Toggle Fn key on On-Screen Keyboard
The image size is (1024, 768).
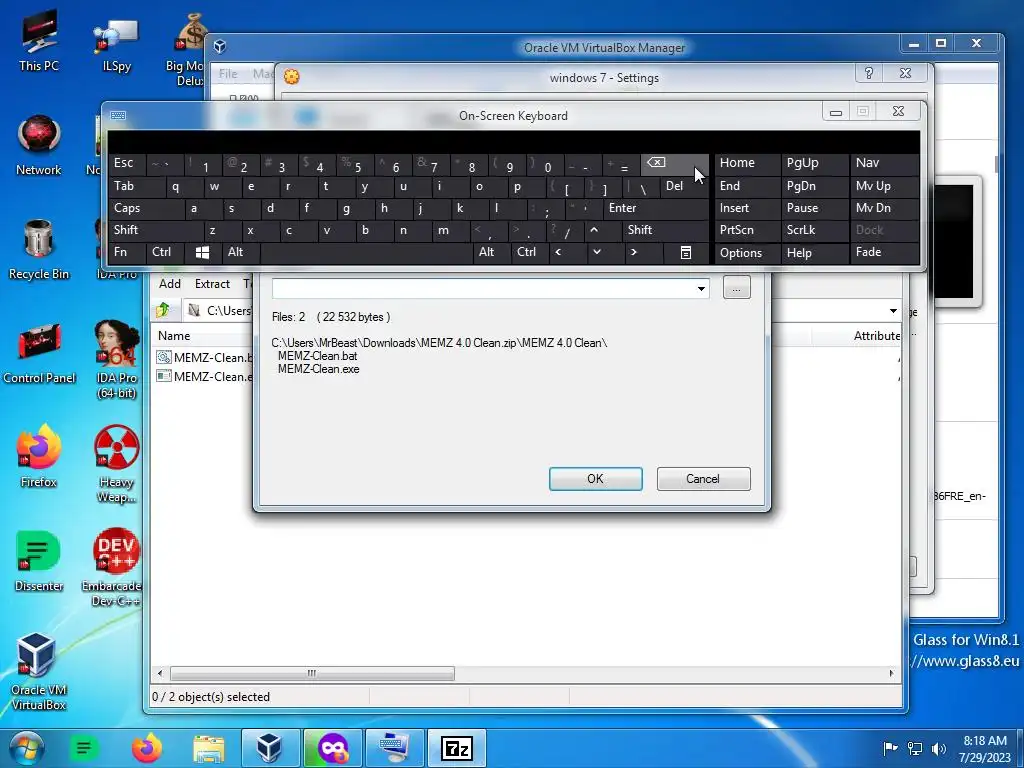click(x=127, y=252)
